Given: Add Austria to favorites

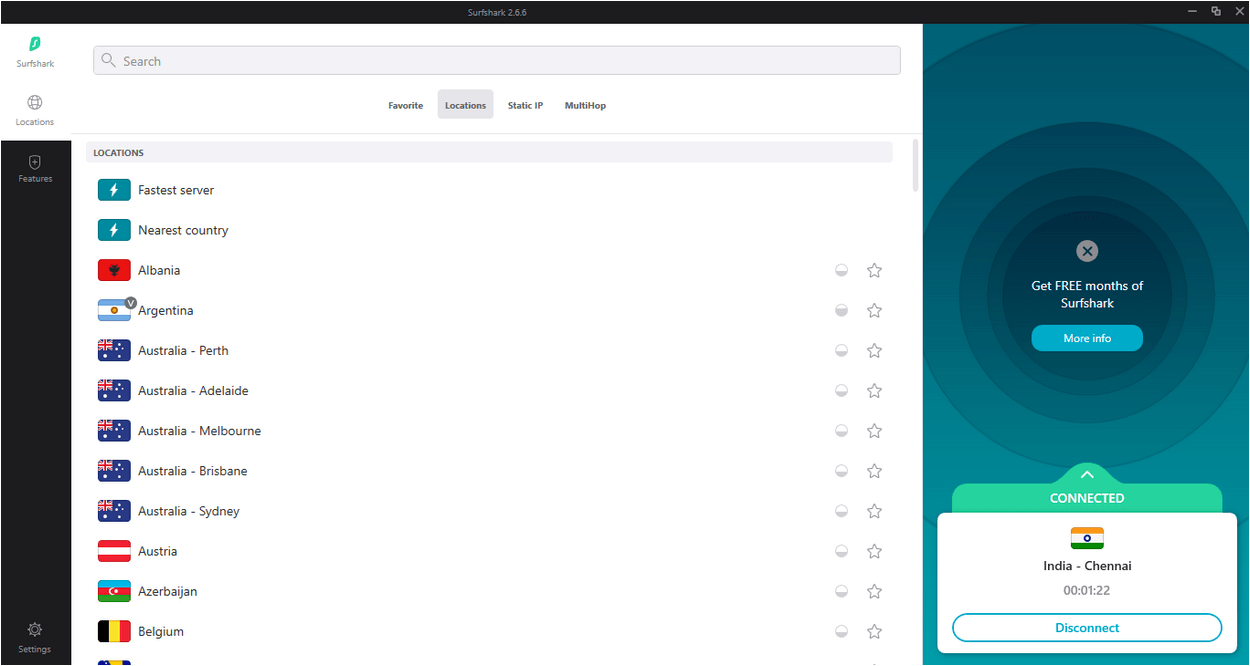Looking at the screenshot, I should pos(875,551).
